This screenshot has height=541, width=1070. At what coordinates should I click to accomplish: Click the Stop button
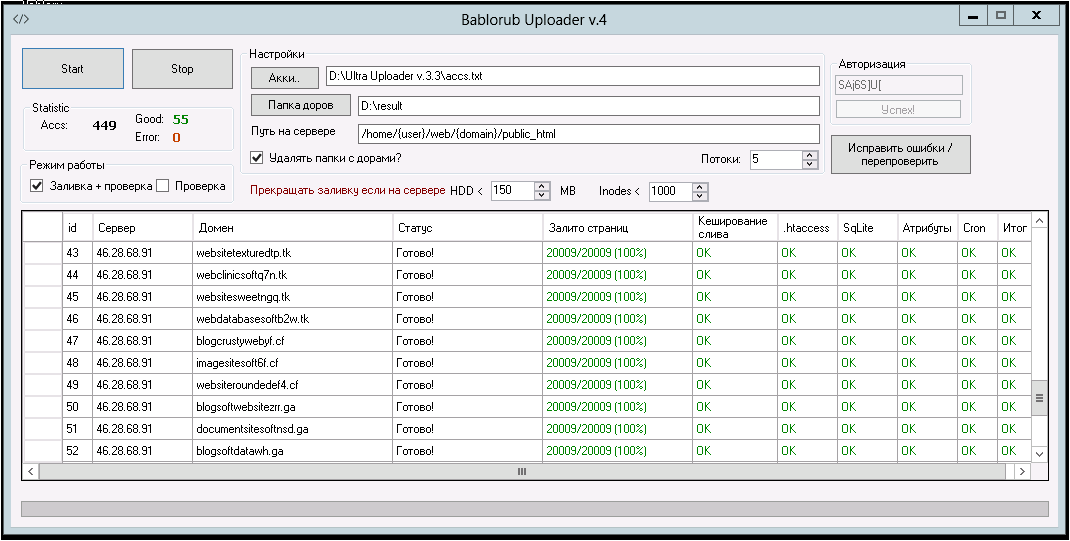pyautogui.click(x=182, y=68)
